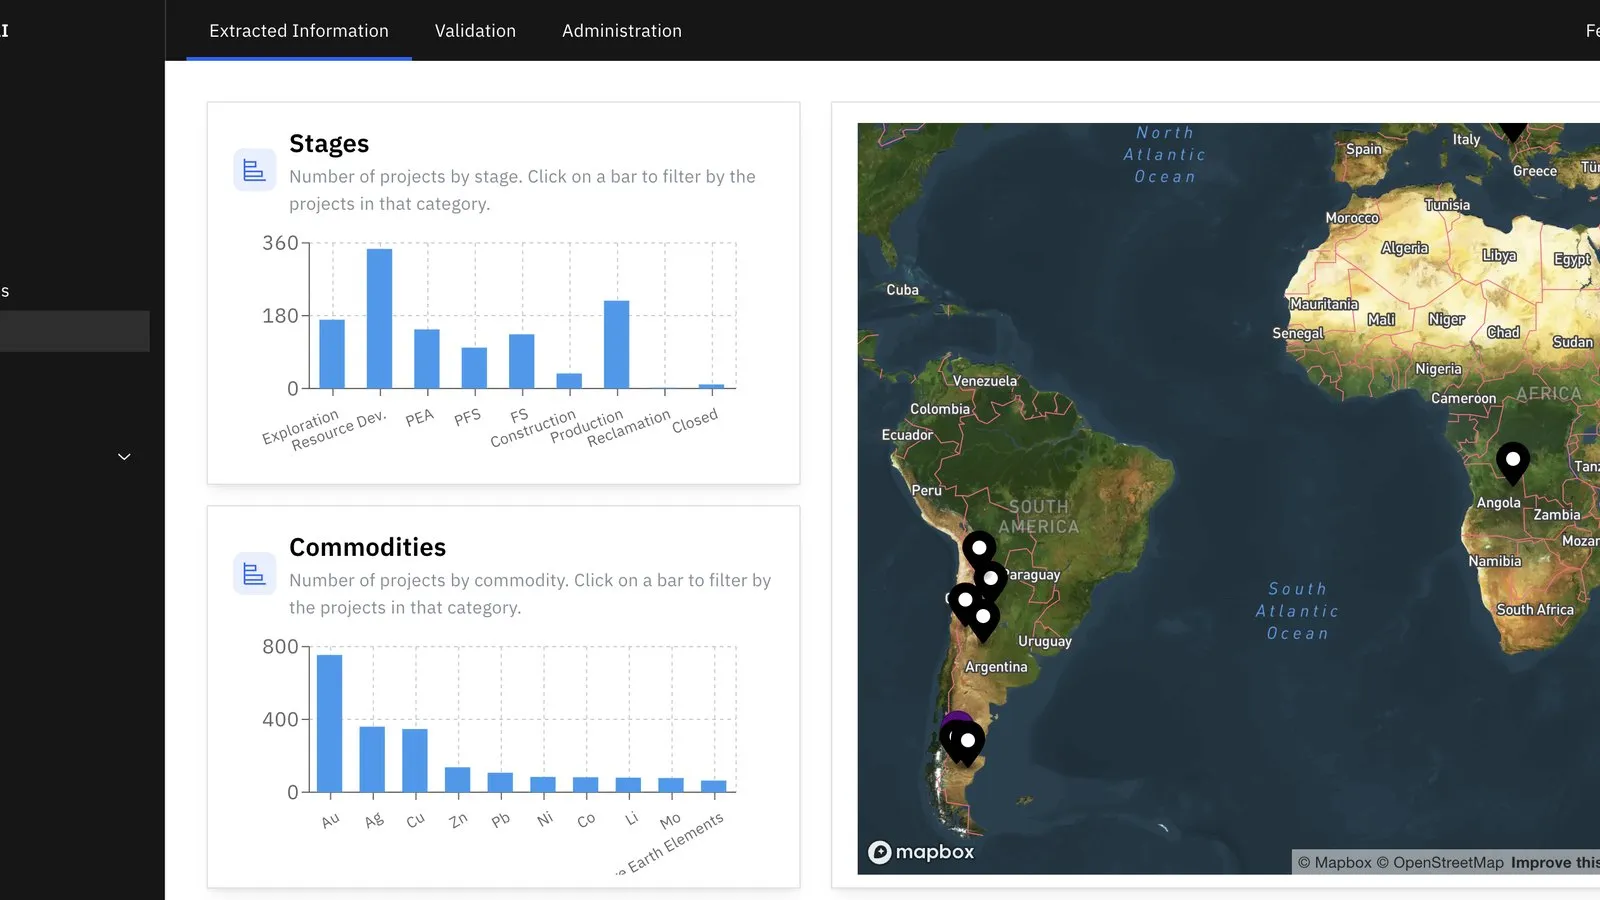Select the FS stage bar

click(522, 361)
